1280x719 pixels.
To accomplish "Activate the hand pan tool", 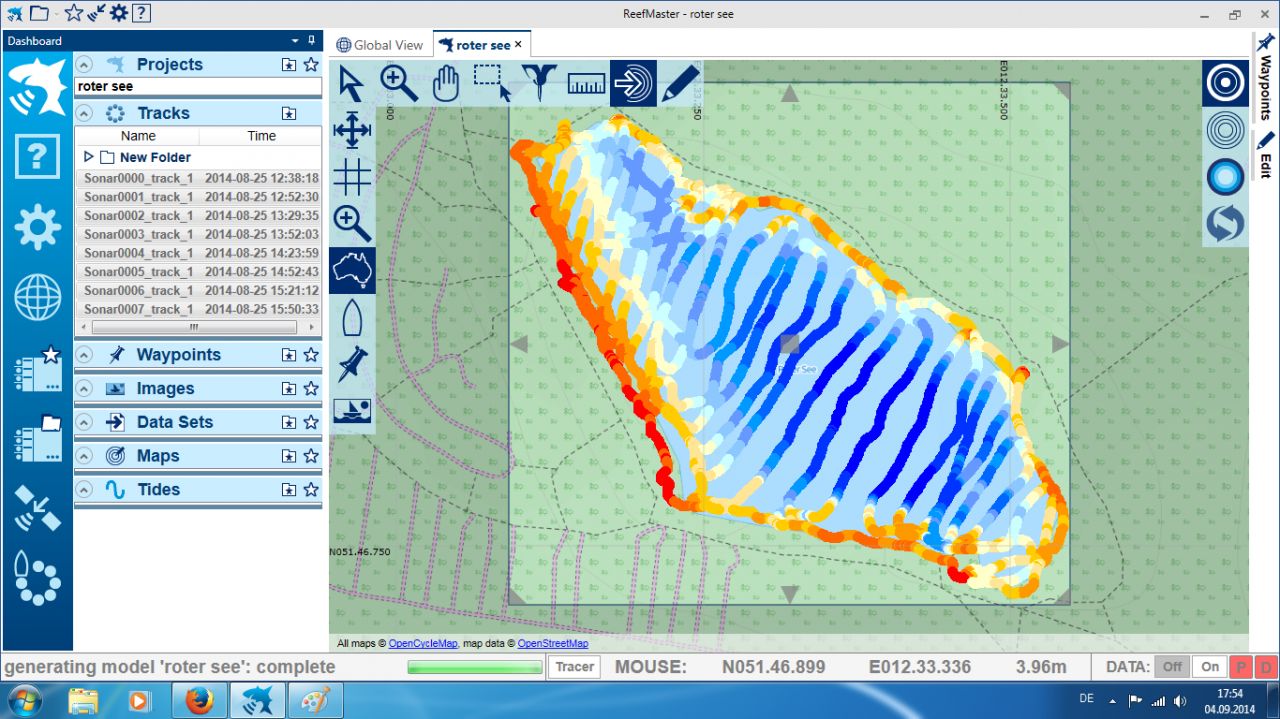I will click(445, 84).
